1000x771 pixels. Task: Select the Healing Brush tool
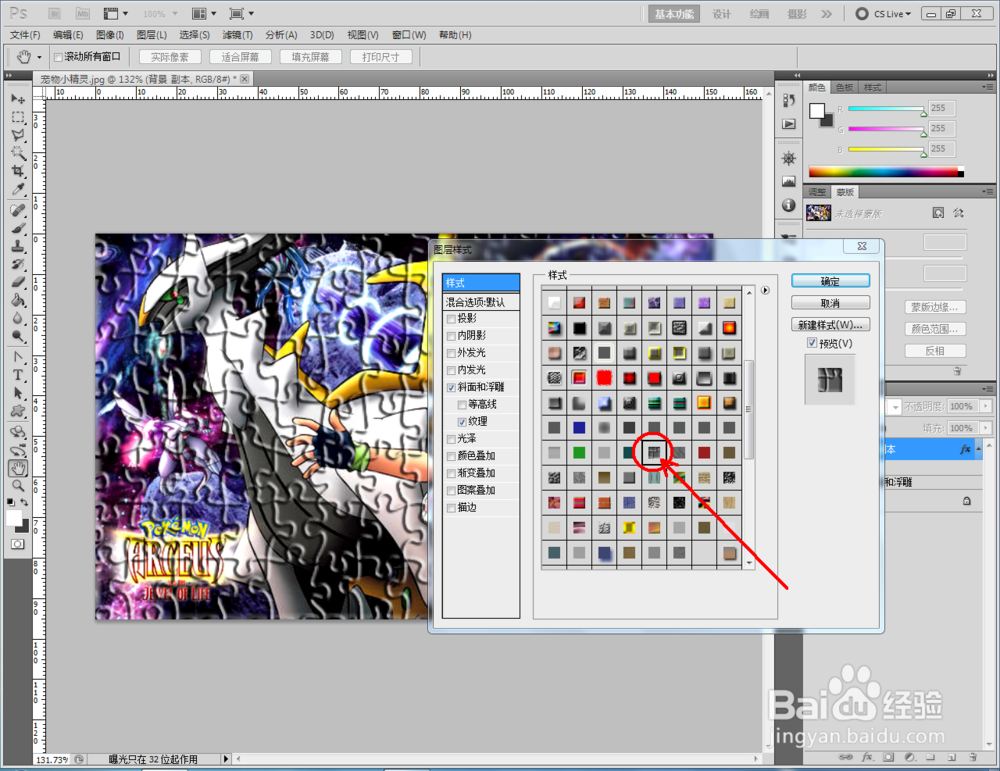[x=18, y=210]
